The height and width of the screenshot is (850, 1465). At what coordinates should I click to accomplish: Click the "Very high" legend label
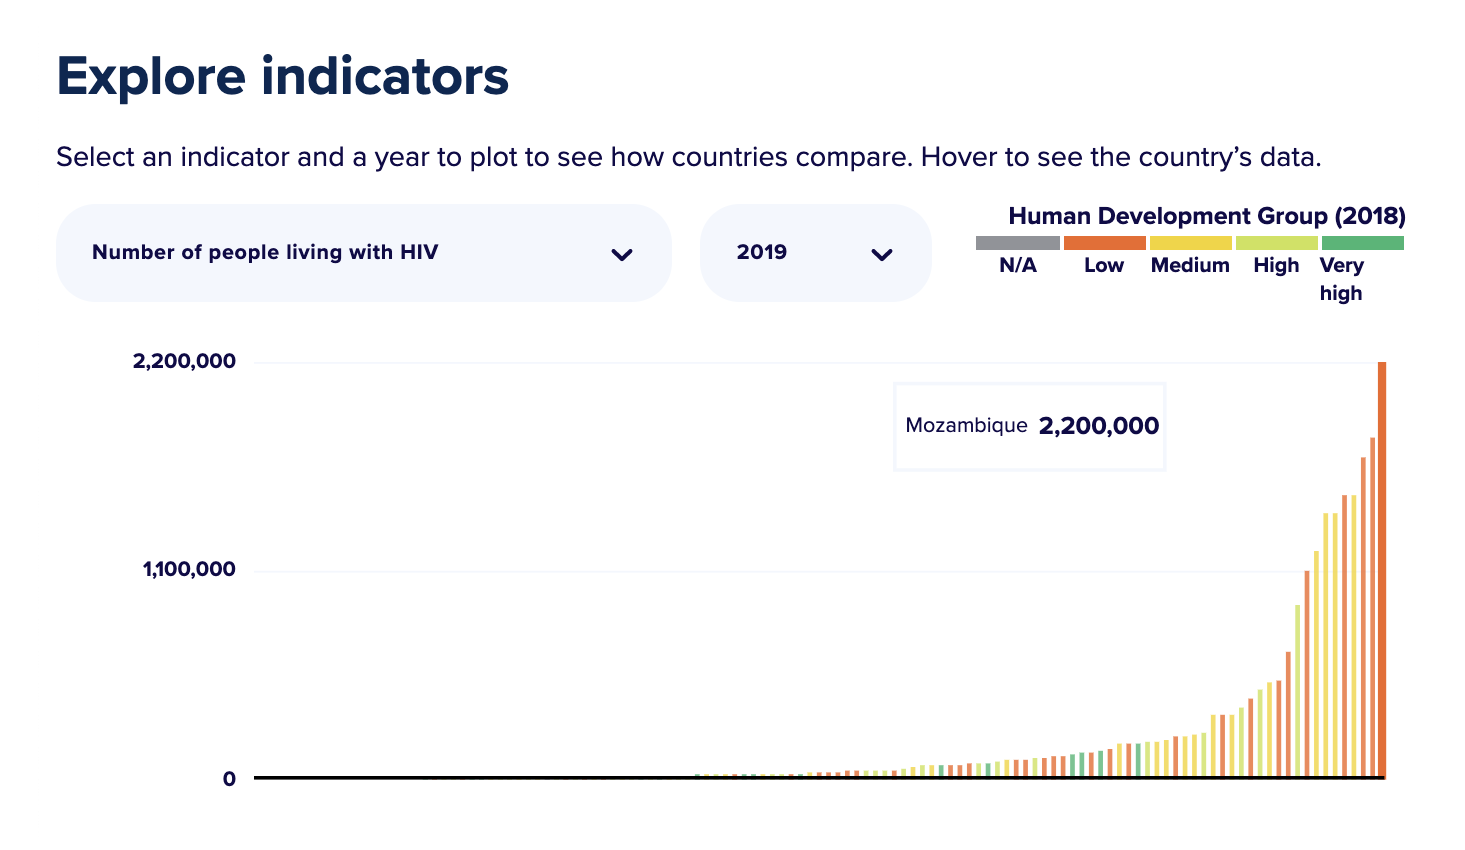coord(1341,279)
